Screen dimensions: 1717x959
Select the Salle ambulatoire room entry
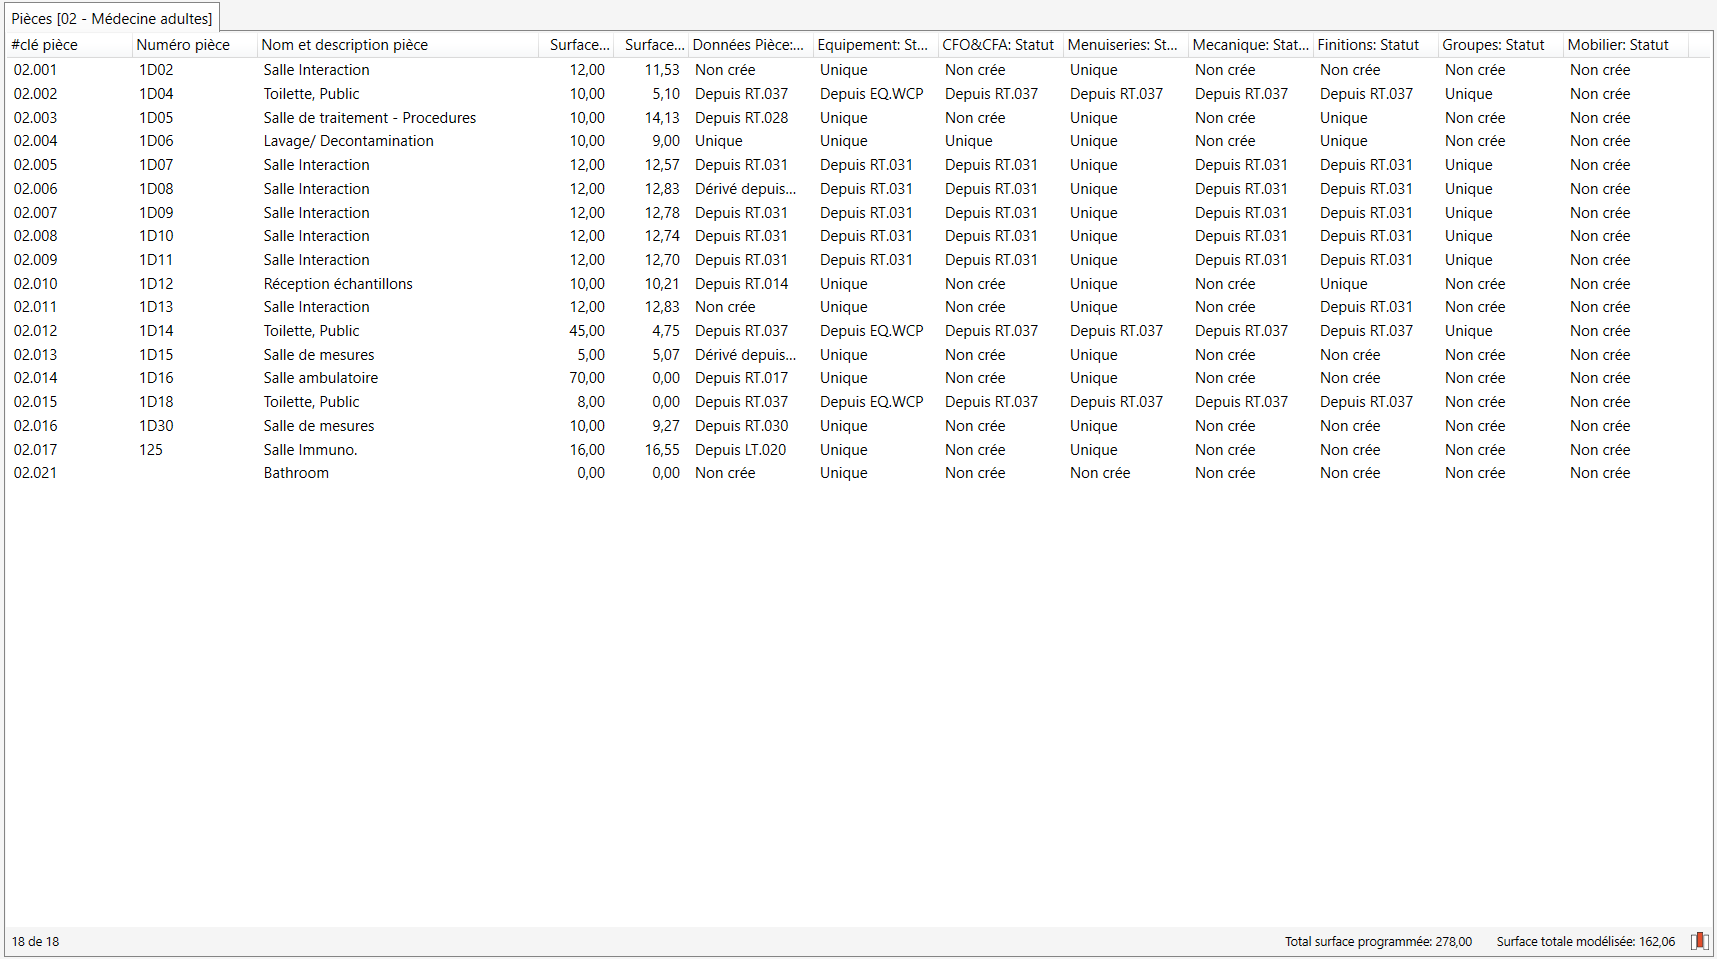[x=320, y=378]
